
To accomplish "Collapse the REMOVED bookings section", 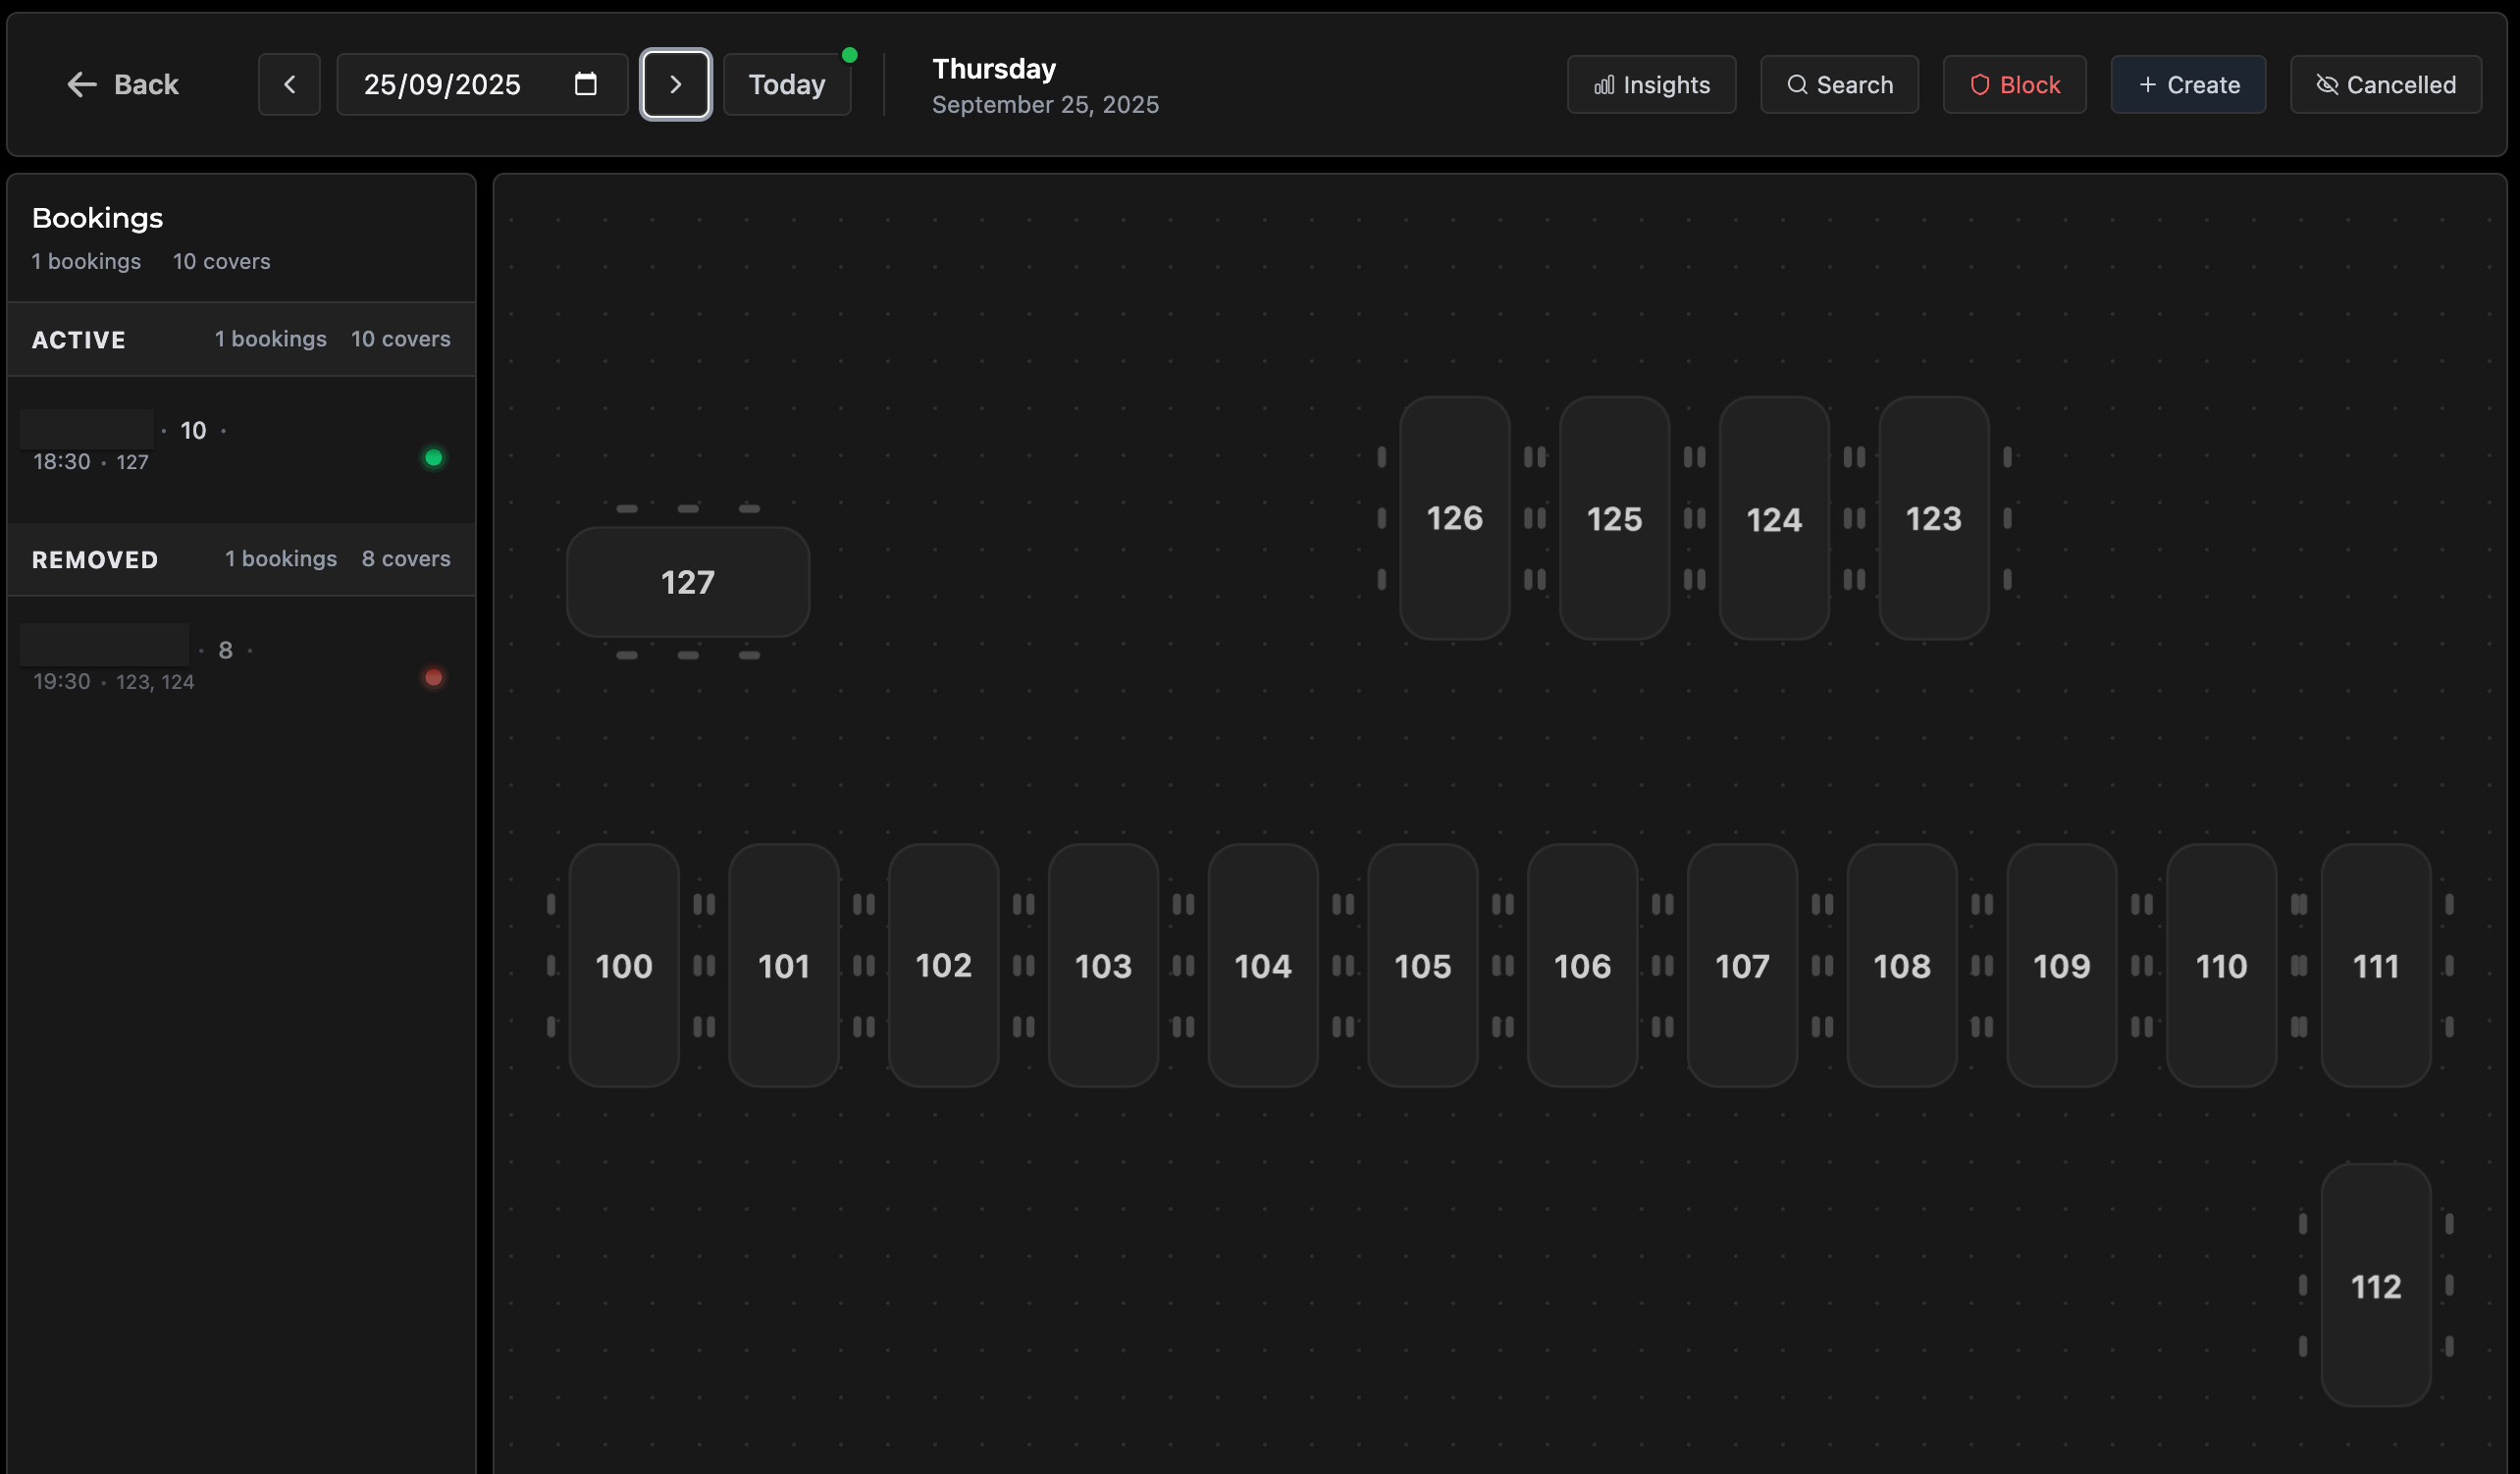I will 95,560.
